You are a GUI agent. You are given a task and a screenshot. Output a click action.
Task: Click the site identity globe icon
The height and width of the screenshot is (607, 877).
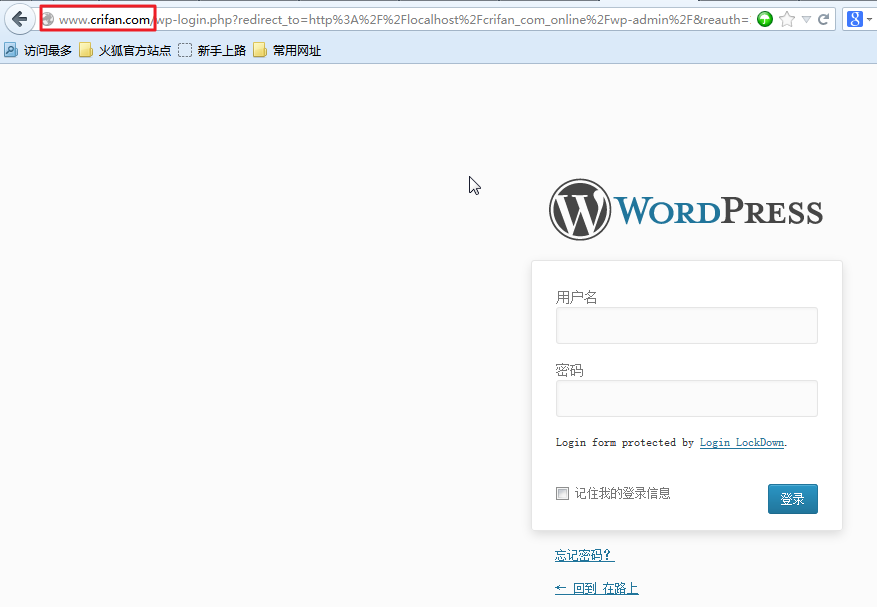click(49, 19)
